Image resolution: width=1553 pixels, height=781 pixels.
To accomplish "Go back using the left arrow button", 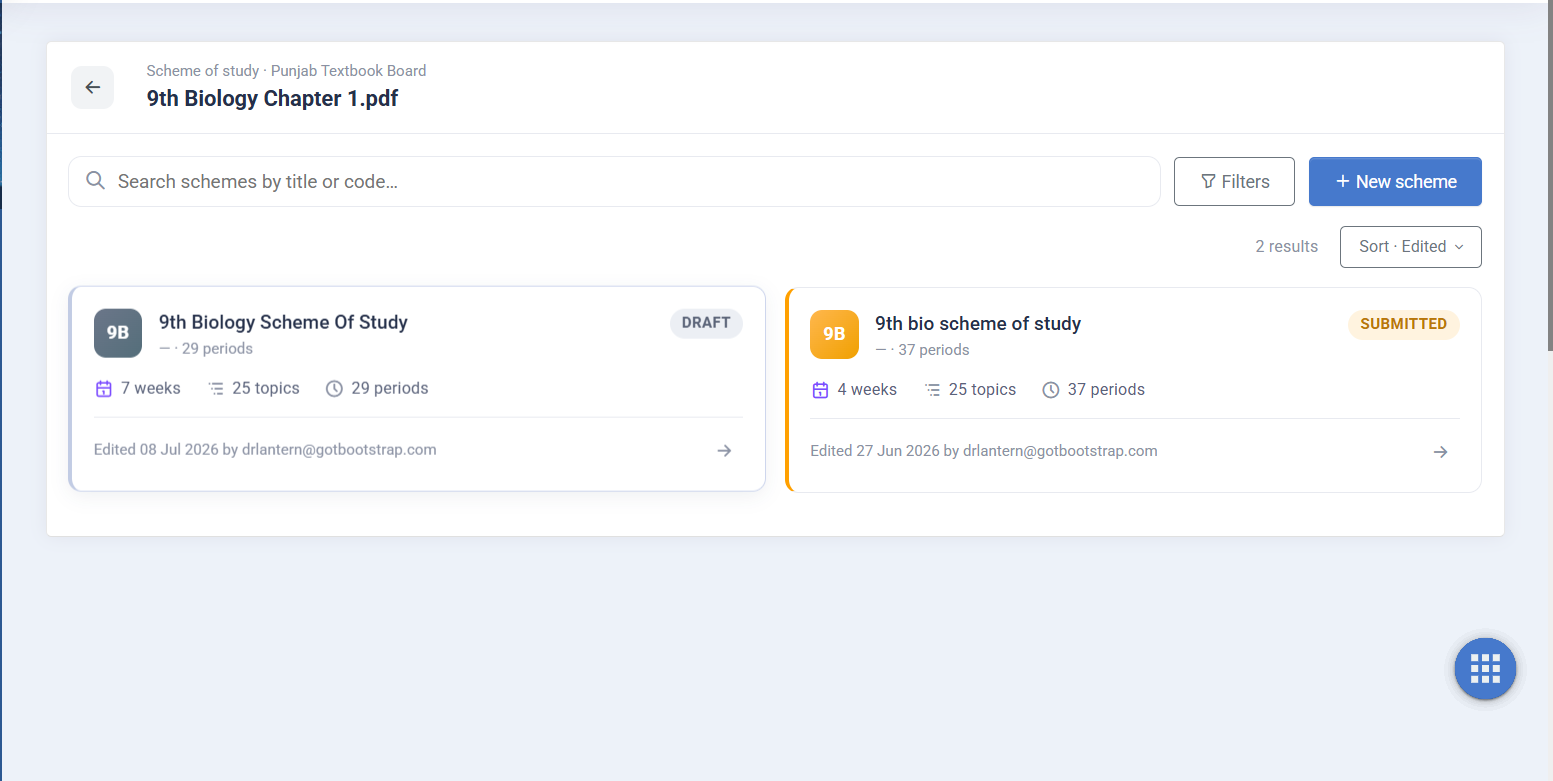I will pos(92,87).
